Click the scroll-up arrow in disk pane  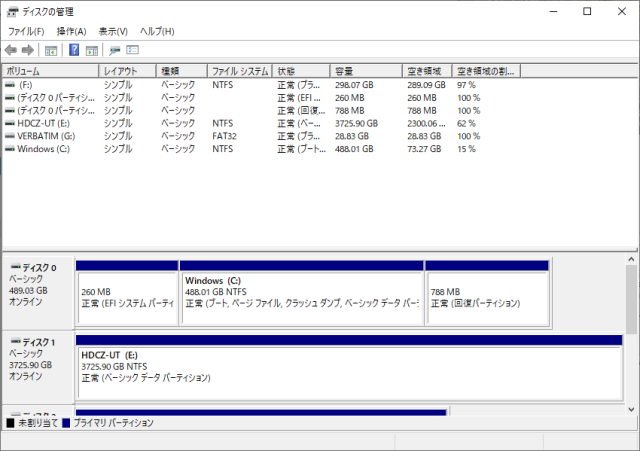[x=631, y=259]
